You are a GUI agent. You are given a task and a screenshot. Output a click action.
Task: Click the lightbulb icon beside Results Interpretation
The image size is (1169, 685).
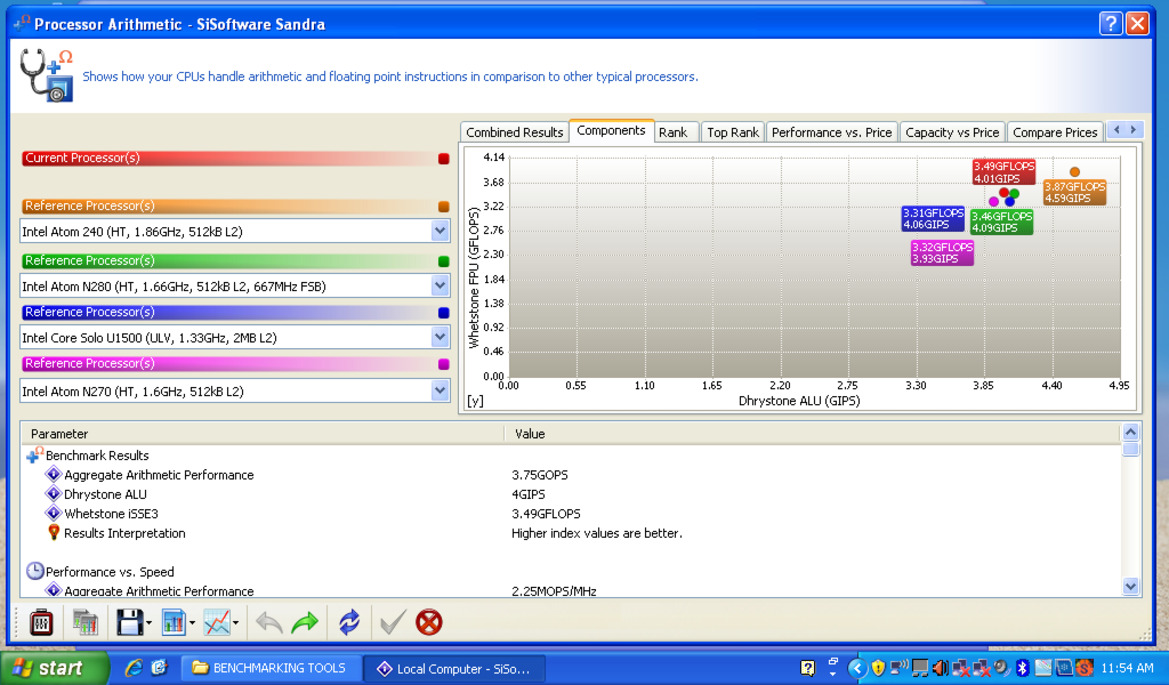(x=54, y=532)
